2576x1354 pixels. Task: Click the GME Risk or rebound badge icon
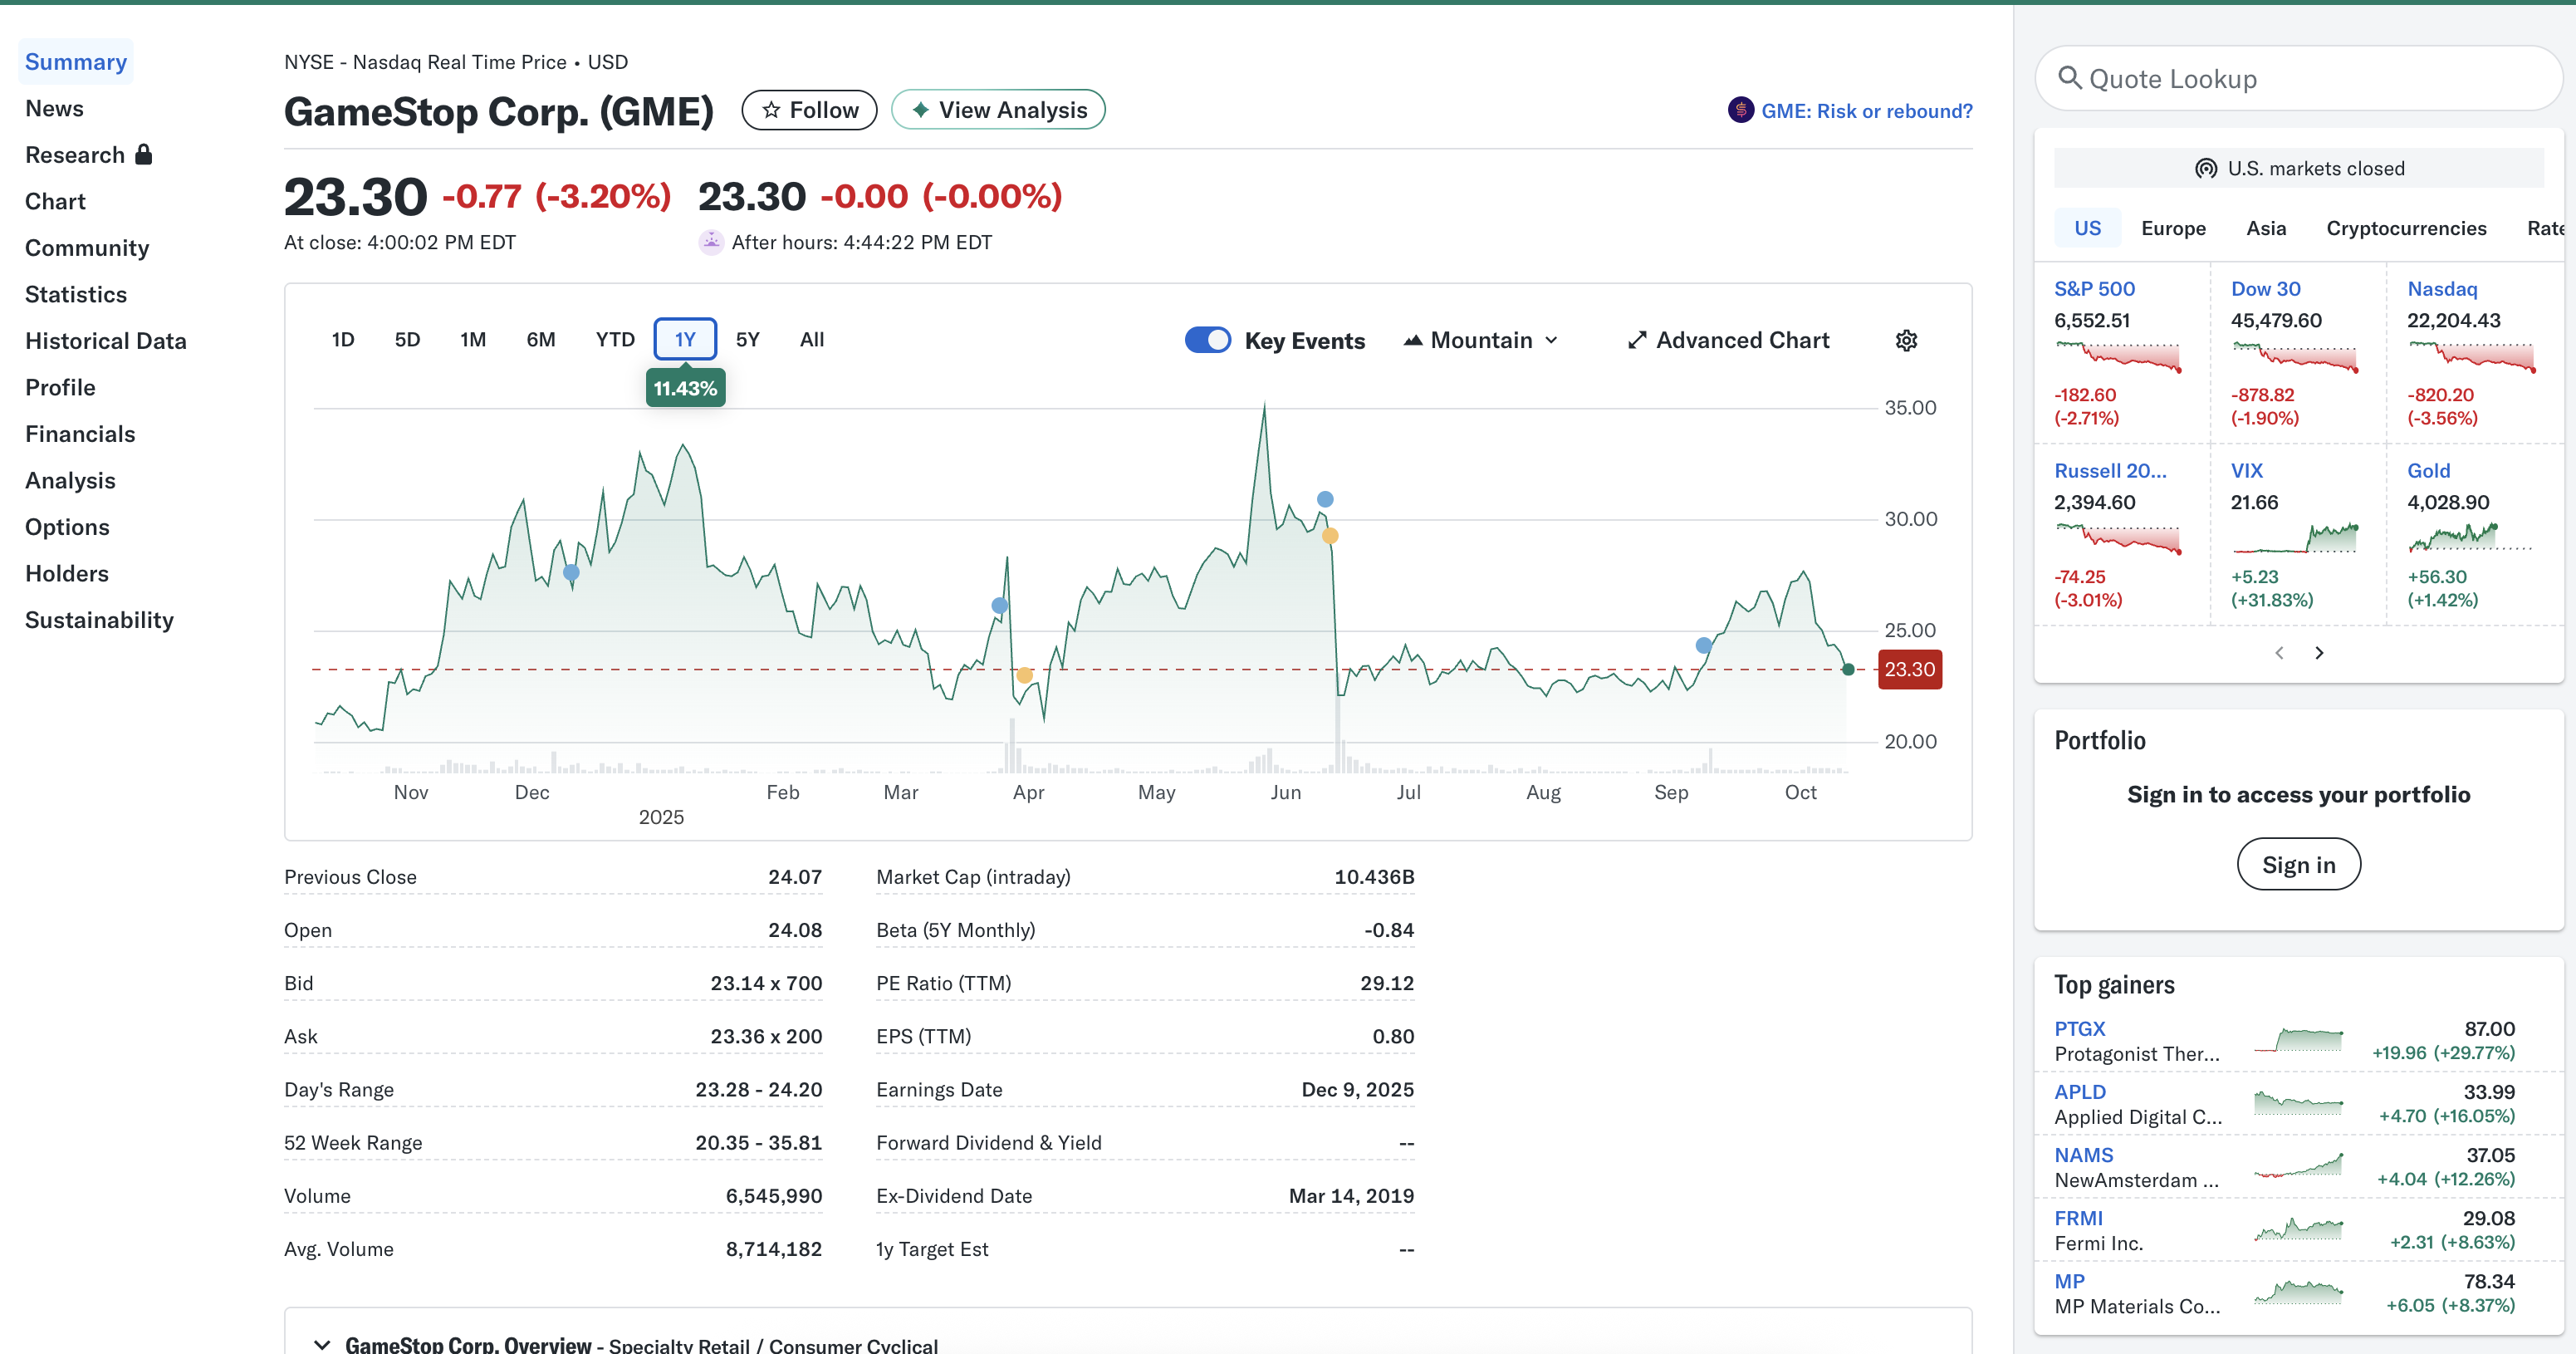pos(1740,110)
